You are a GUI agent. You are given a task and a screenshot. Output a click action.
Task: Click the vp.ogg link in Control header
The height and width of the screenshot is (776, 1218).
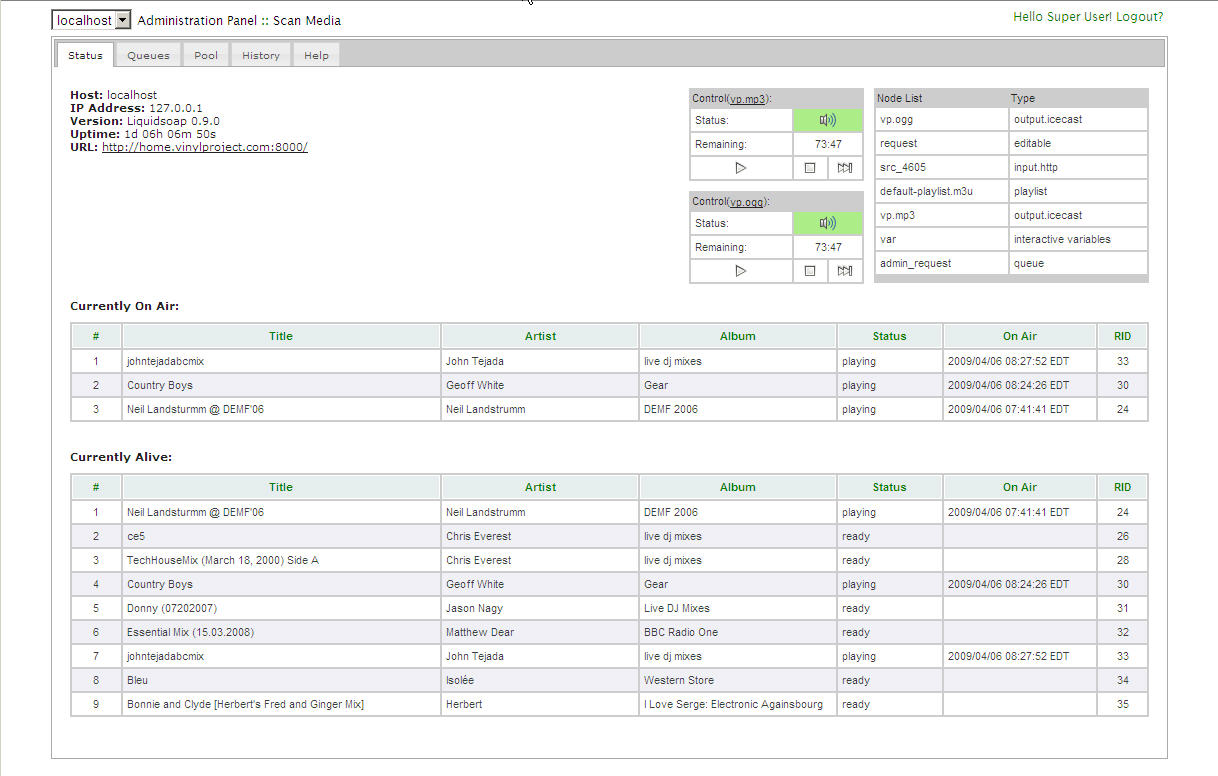(747, 202)
